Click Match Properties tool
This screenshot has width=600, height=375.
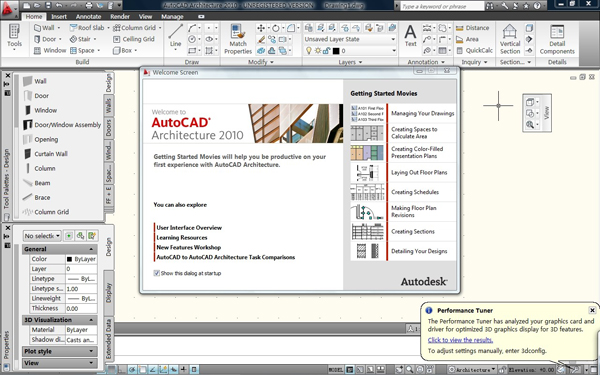(238, 39)
